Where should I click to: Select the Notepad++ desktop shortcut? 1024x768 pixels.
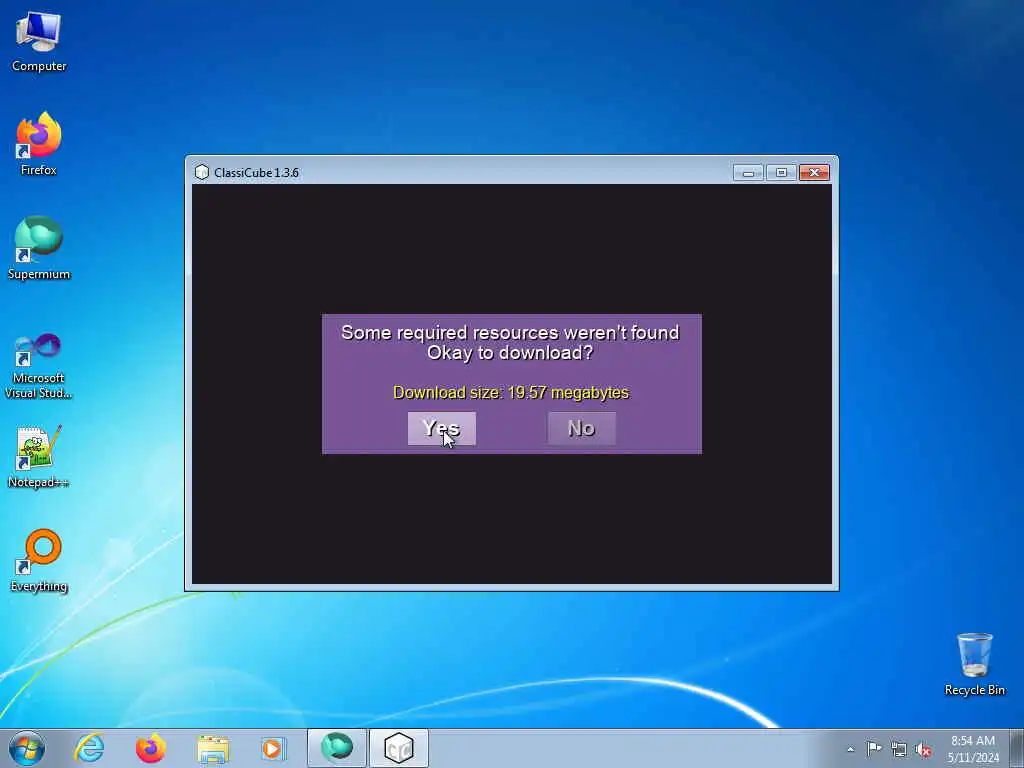point(39,457)
